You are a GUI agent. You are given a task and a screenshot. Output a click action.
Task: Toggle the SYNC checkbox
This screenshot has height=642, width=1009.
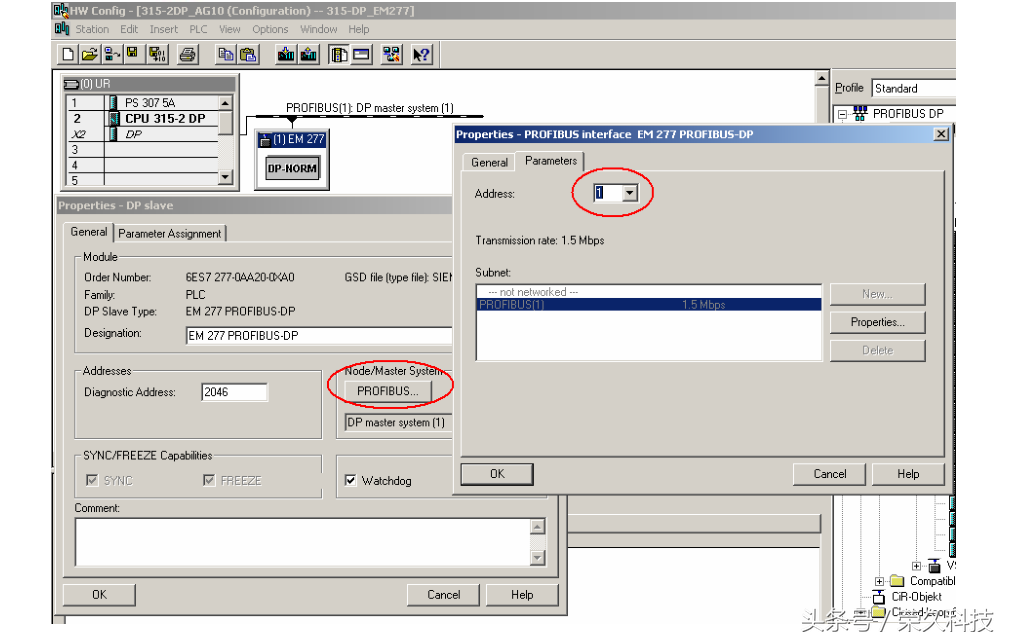click(92, 481)
